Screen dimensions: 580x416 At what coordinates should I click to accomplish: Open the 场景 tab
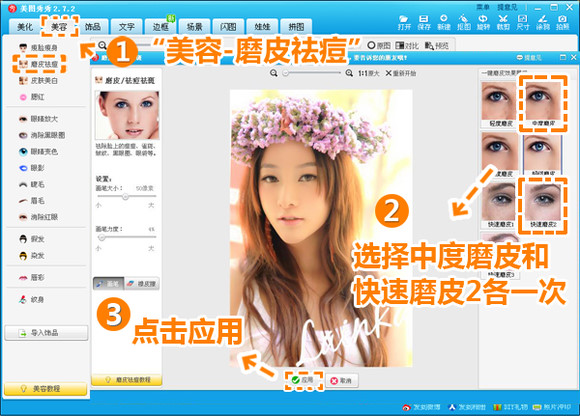click(x=195, y=27)
